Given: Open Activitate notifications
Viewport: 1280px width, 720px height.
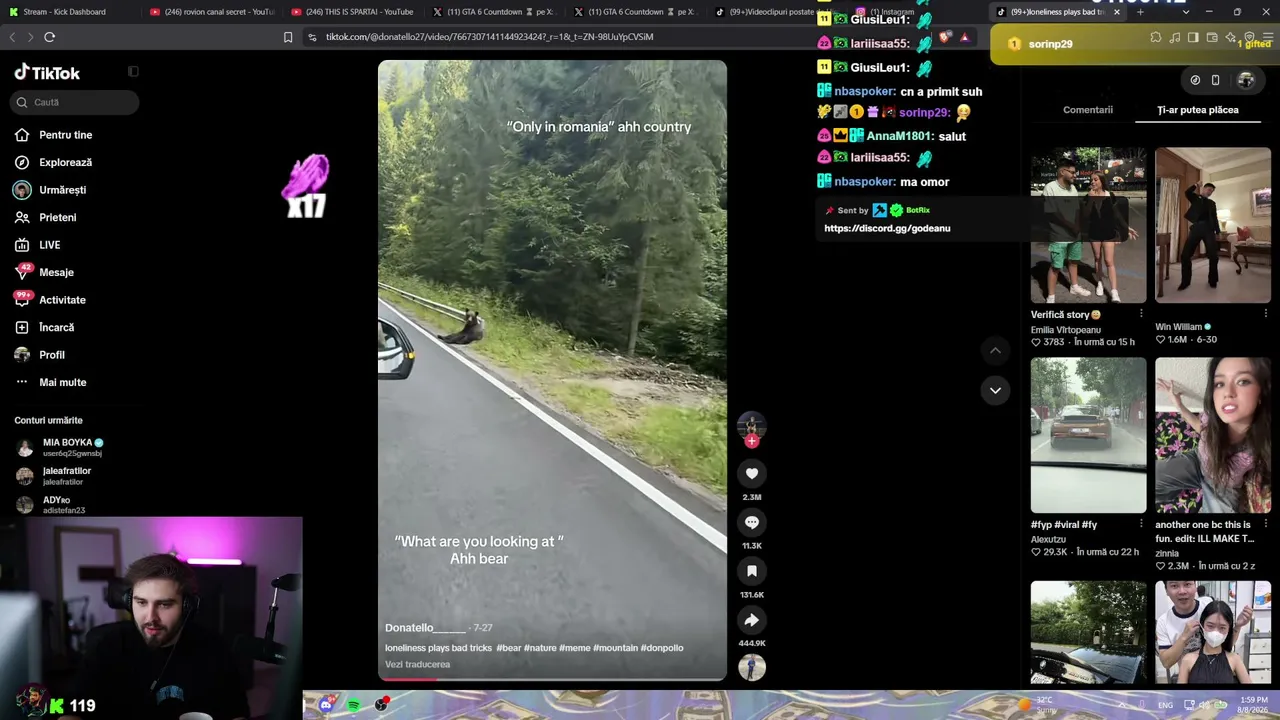Looking at the screenshot, I should (62, 300).
